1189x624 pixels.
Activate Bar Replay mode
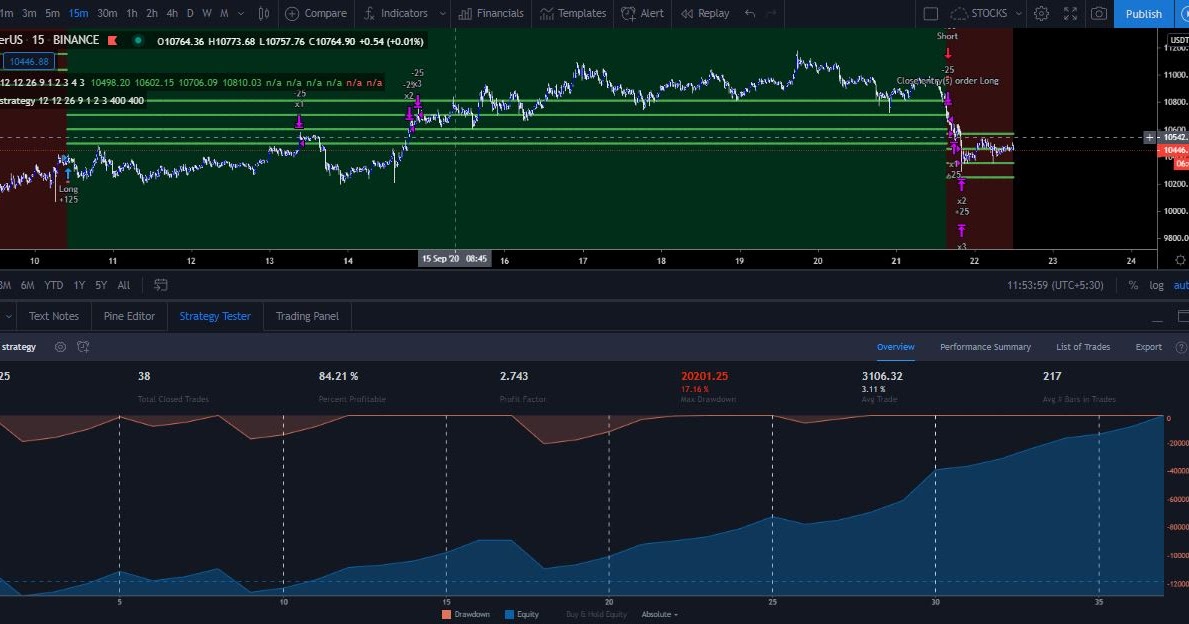pos(704,13)
